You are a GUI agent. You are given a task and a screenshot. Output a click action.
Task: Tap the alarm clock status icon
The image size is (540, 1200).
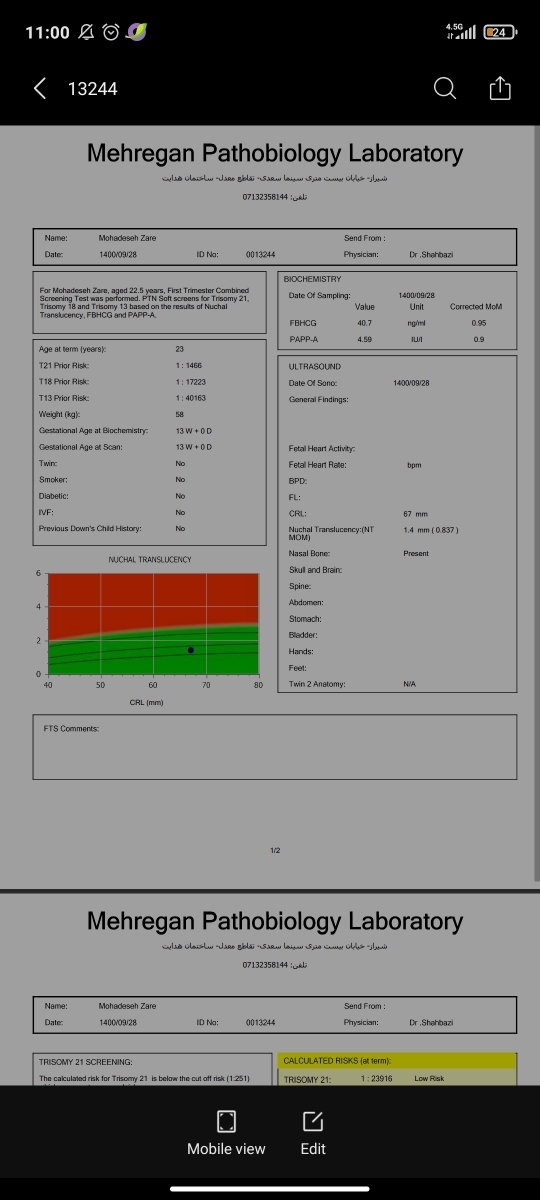point(111,32)
